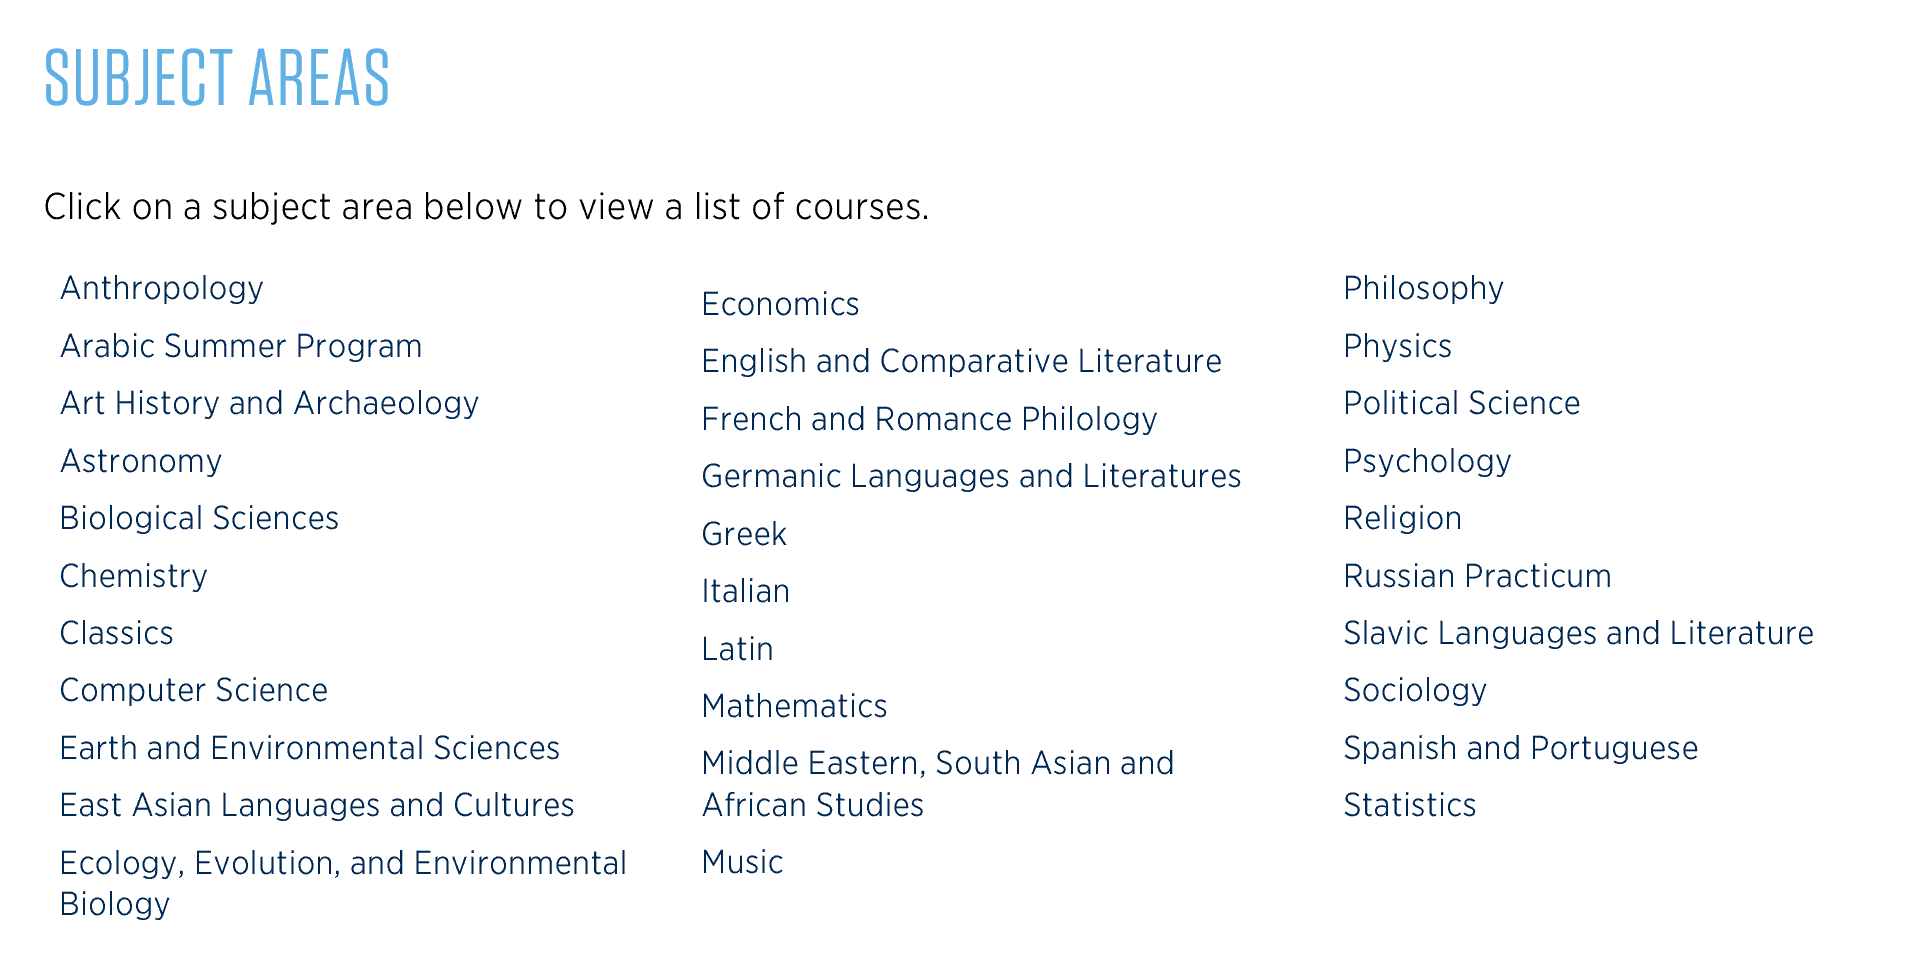The height and width of the screenshot is (962, 1910).
Task: Open Earth and Environmental Sciences
Action: coord(310,748)
